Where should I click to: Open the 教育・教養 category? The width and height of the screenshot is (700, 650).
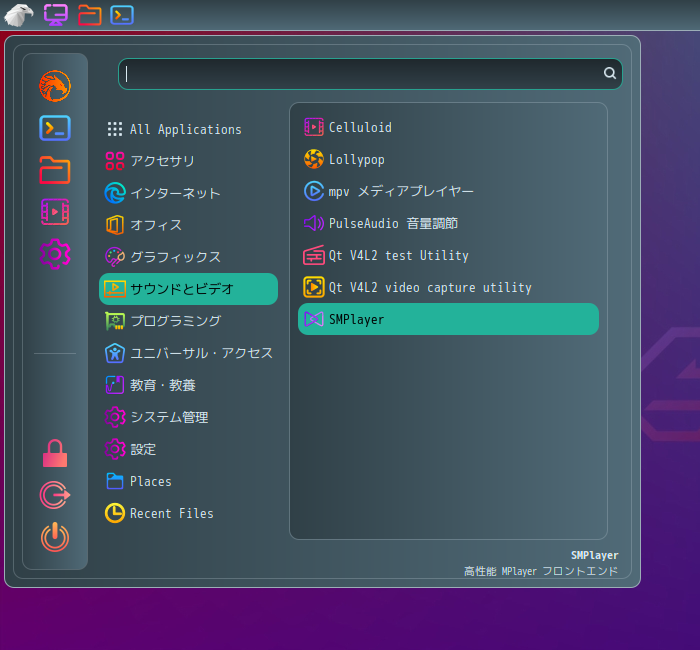[188, 385]
